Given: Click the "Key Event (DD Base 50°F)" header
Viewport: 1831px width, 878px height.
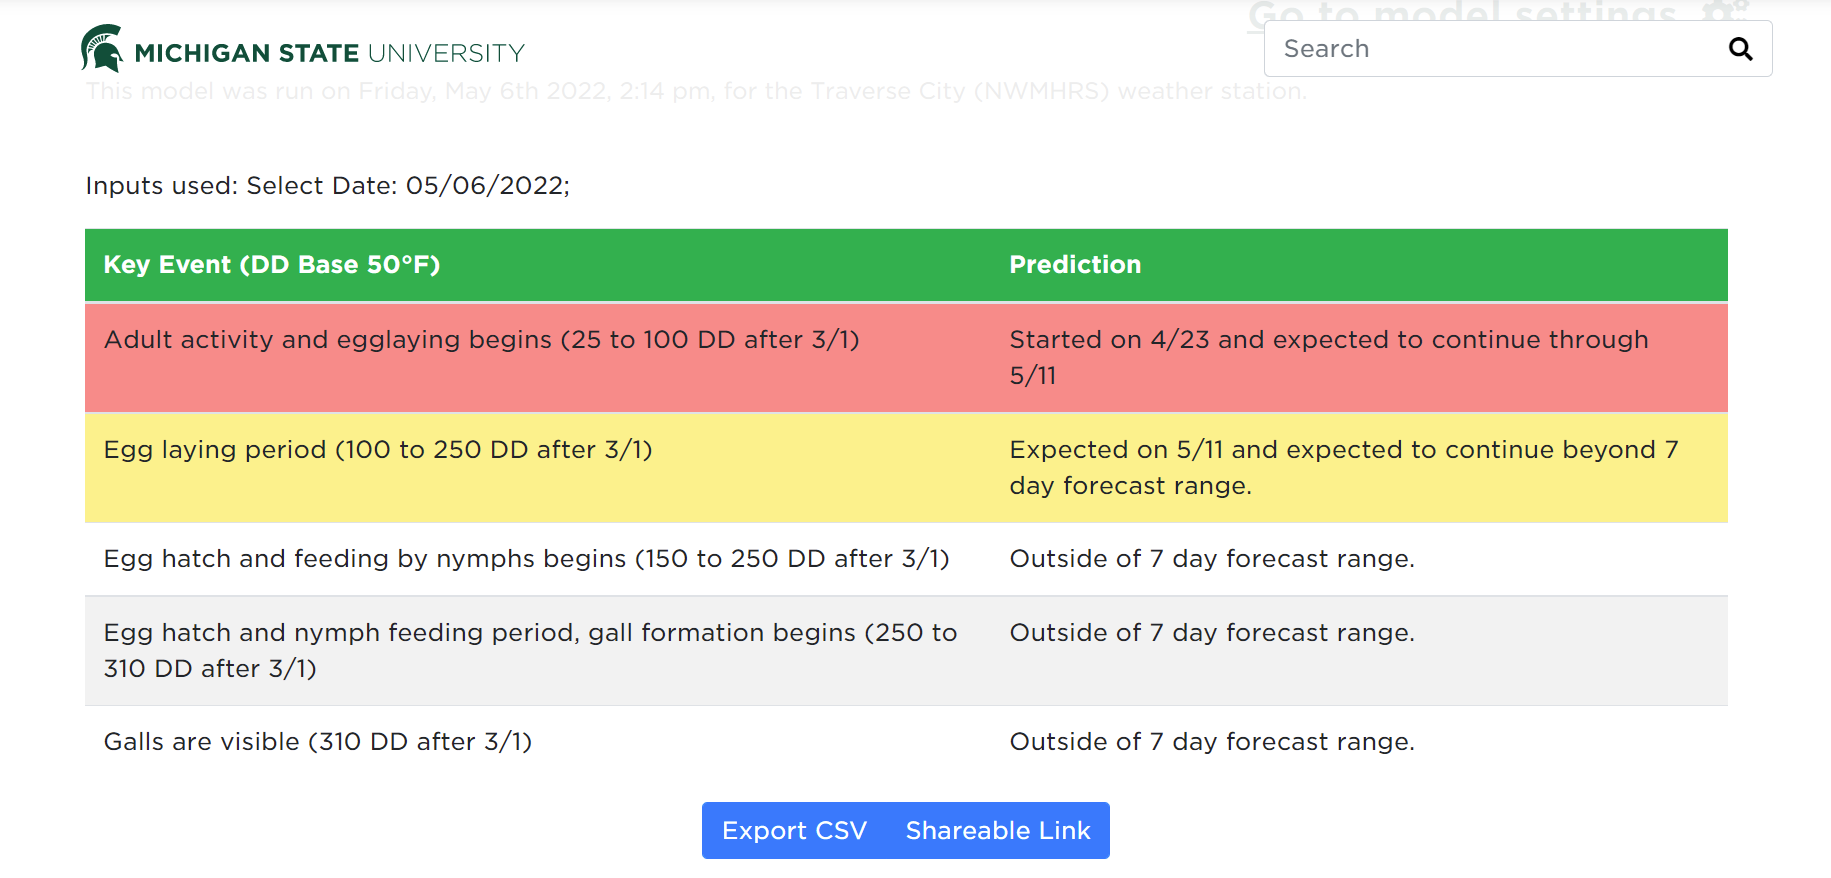Looking at the screenshot, I should [271, 265].
